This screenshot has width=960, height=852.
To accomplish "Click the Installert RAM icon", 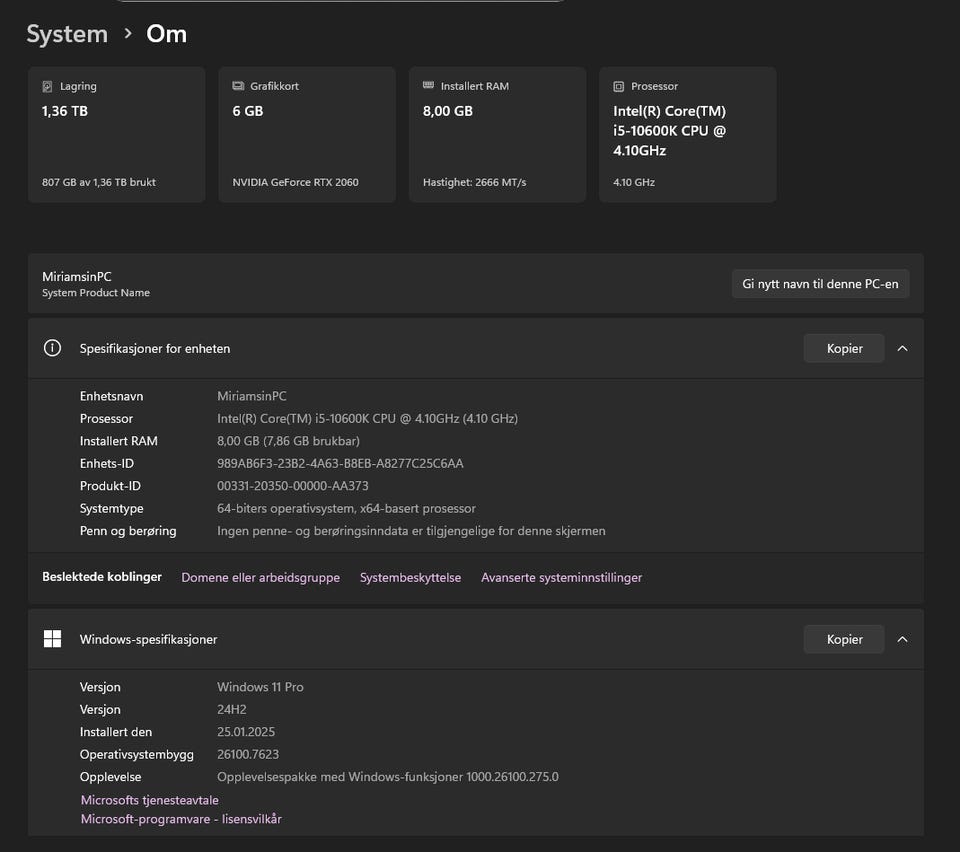I will (x=428, y=87).
